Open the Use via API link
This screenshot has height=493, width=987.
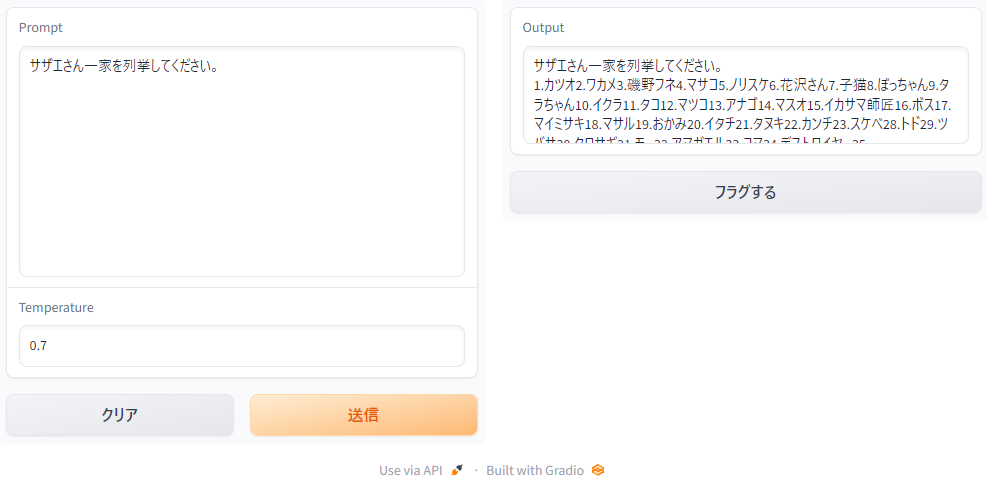(x=410, y=470)
